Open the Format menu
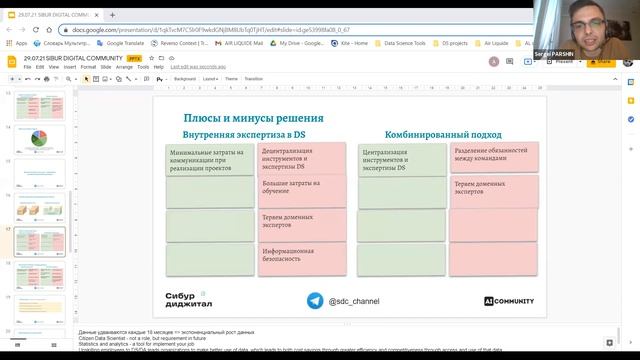 click(88, 67)
